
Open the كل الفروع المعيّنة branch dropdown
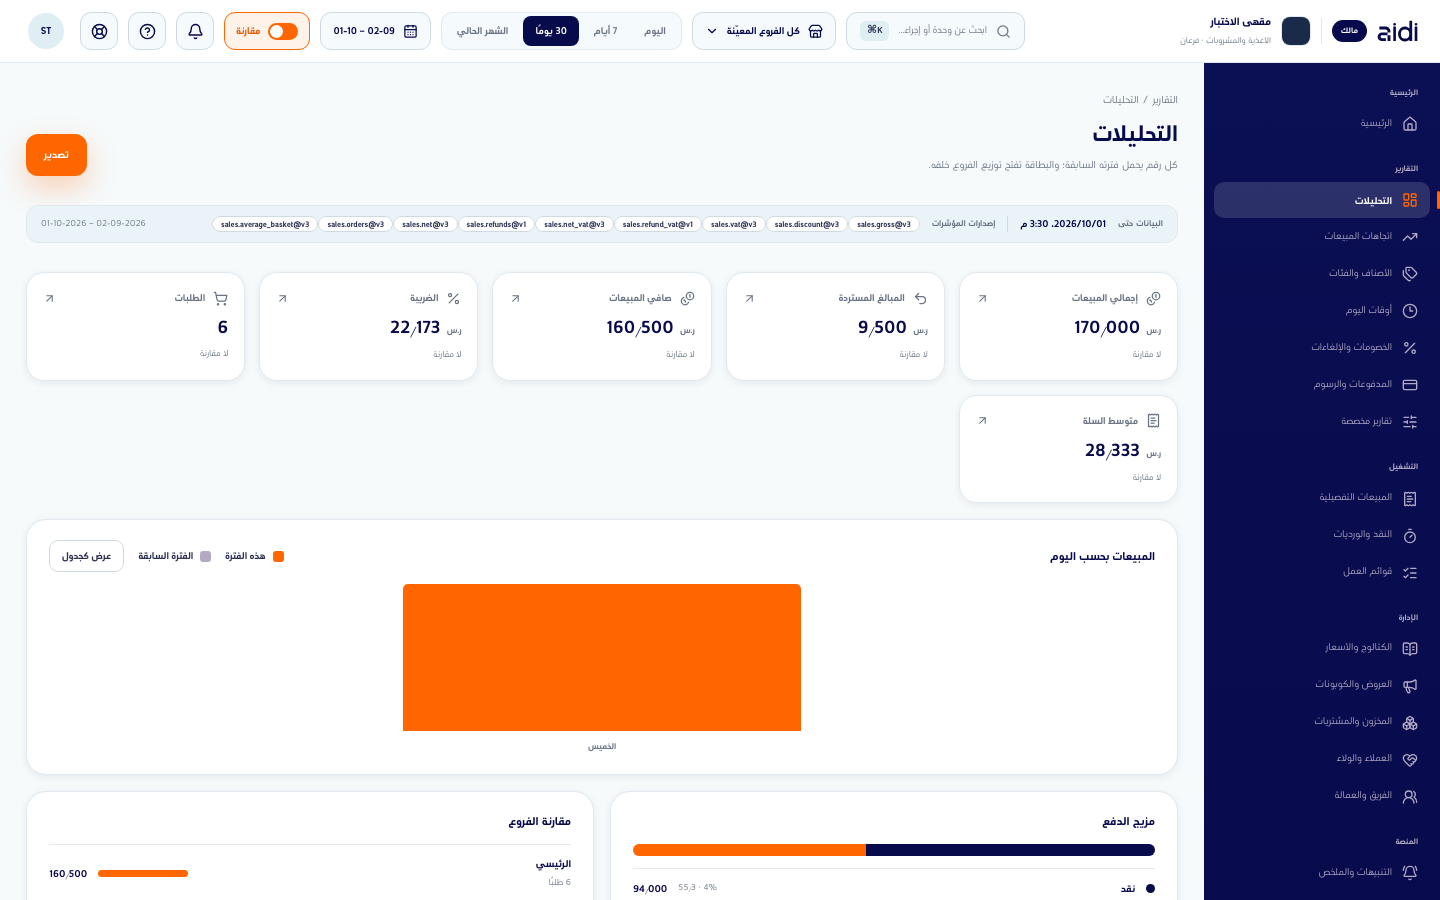[x=764, y=31]
